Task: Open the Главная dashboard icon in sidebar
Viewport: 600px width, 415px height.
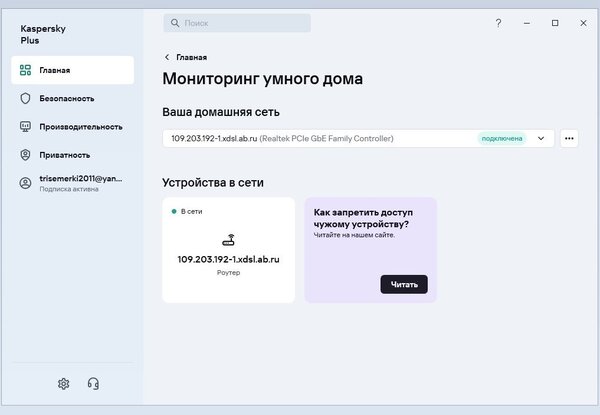Action: 25,70
